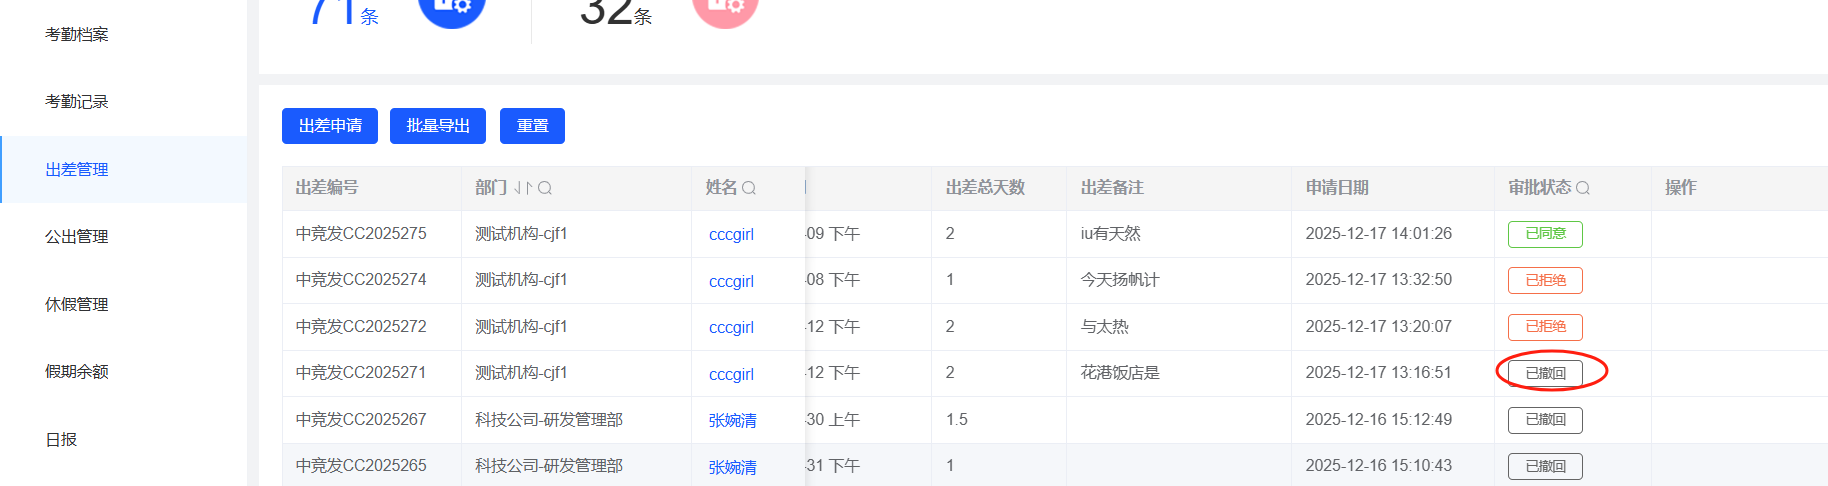Filter 审批状态 using its search icon
Viewport: 1828px width, 486px height.
(1583, 188)
